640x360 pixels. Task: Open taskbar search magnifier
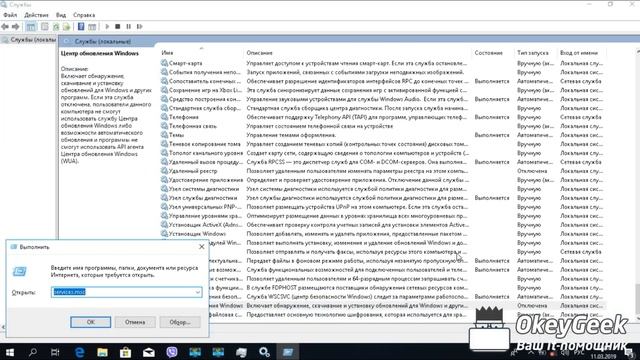(33, 352)
